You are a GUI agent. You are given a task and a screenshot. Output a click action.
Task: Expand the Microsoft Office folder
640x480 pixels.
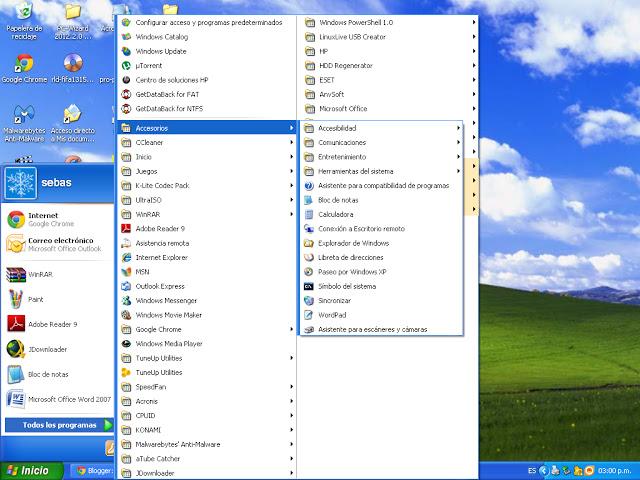343,108
